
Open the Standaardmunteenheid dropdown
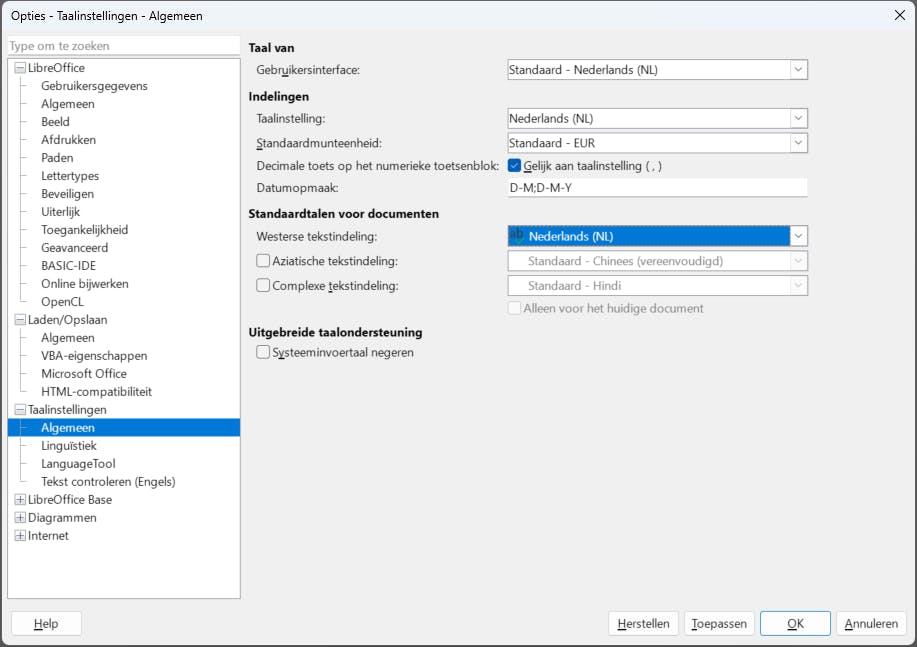(x=798, y=143)
